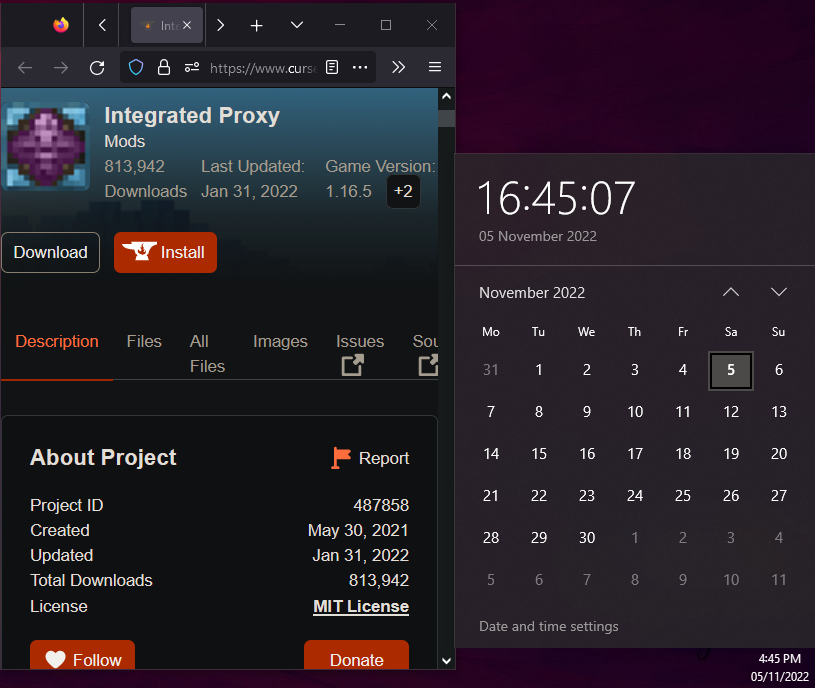Expand the +2 game versions badge
Viewport: 815px width, 688px height.
point(403,191)
